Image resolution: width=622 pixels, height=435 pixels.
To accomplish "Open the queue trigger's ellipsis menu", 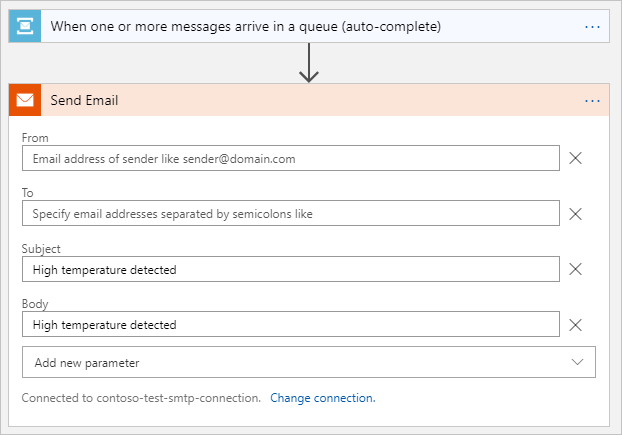I will pyautogui.click(x=593, y=26).
